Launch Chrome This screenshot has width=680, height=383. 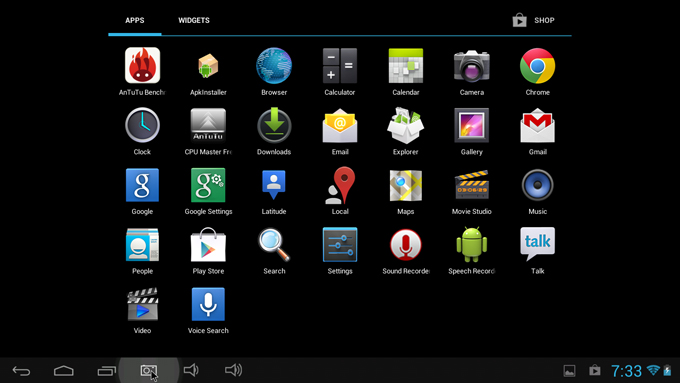pyautogui.click(x=537, y=65)
